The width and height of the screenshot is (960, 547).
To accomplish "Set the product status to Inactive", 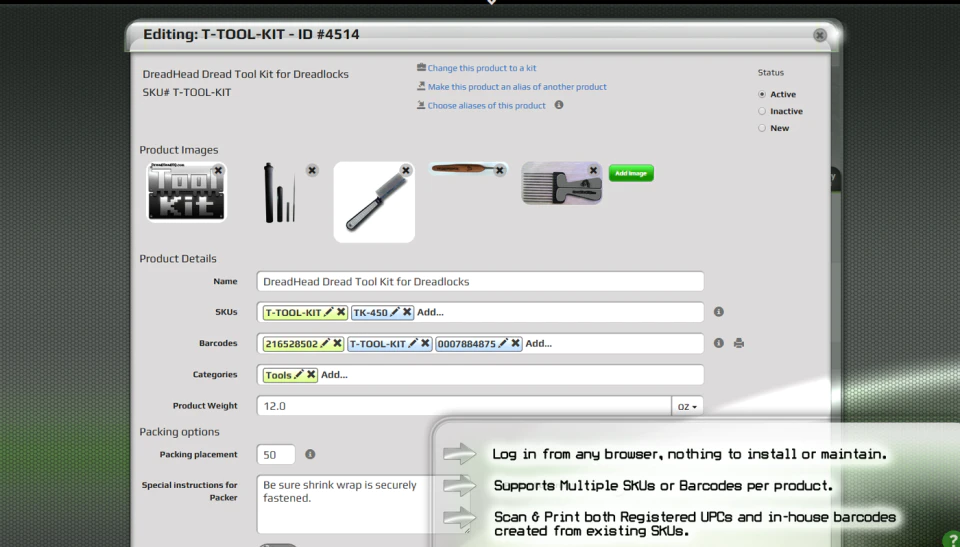I will (x=762, y=111).
